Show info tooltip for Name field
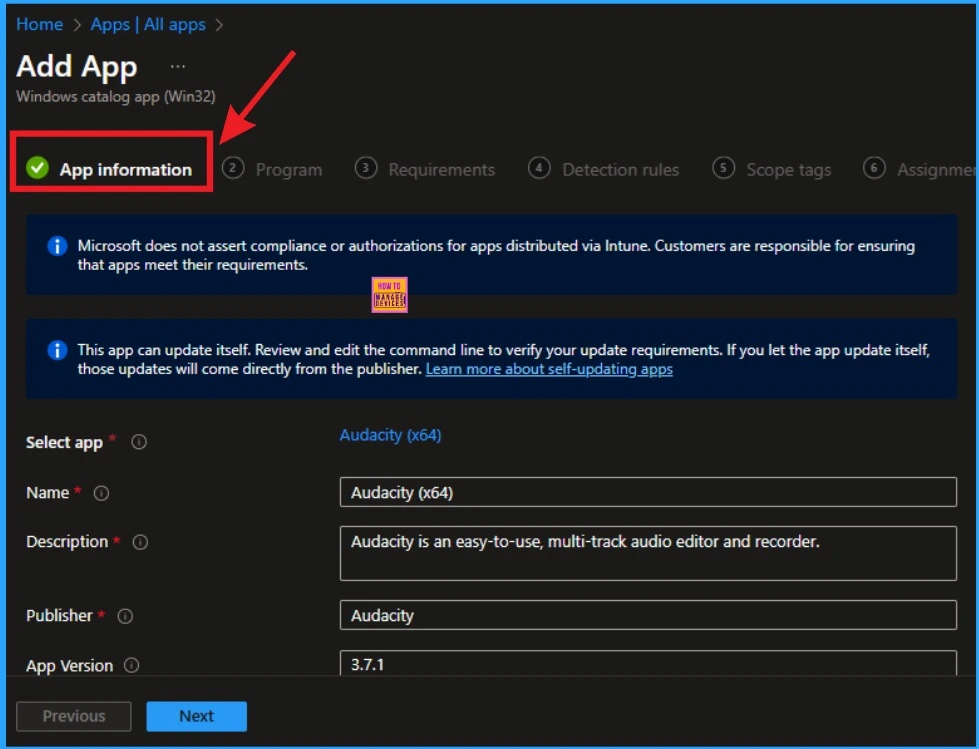Image resolution: width=979 pixels, height=749 pixels. click(101, 493)
